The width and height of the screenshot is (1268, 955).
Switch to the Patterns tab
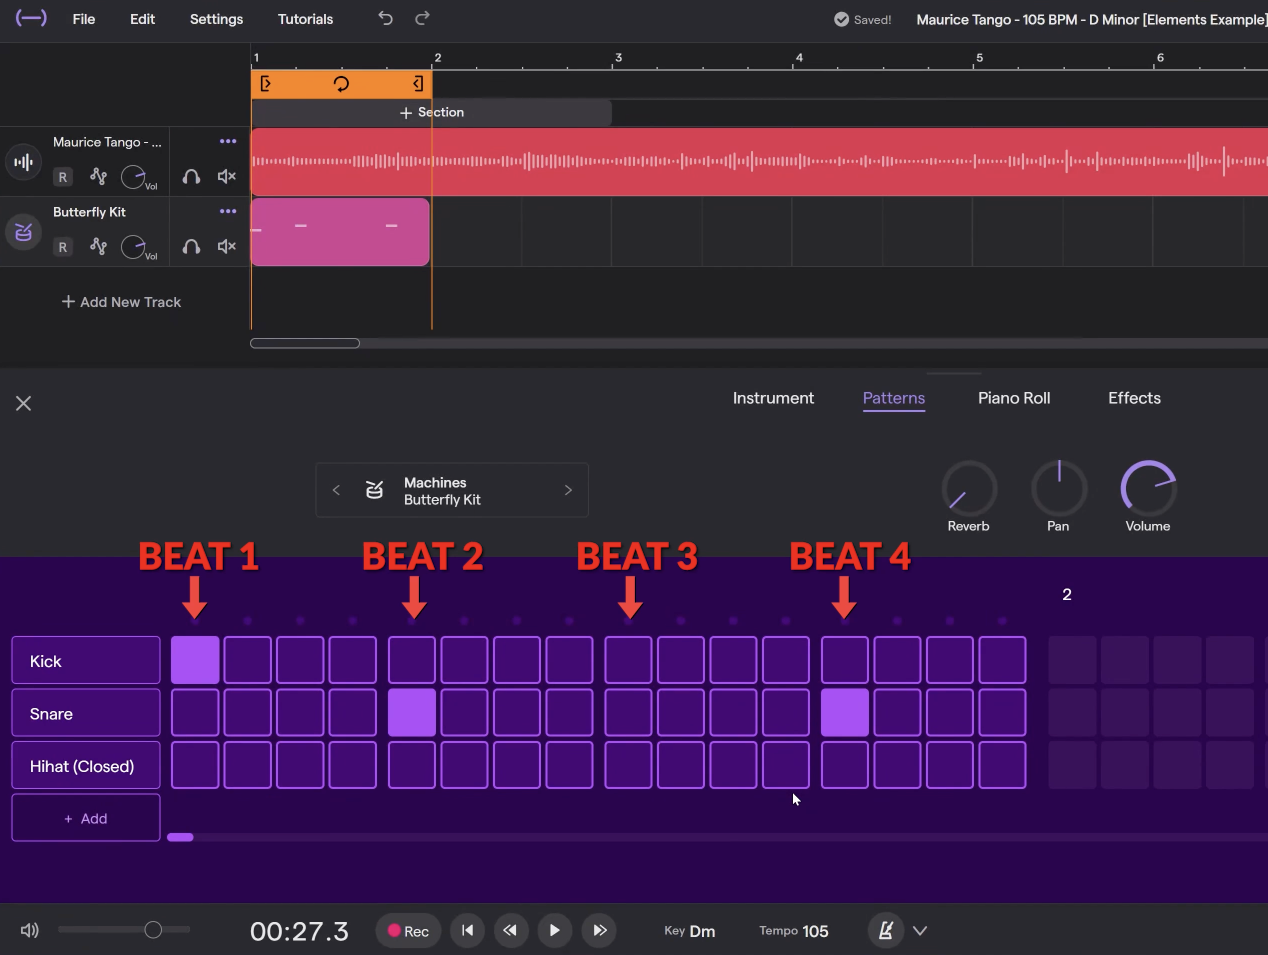coord(894,398)
